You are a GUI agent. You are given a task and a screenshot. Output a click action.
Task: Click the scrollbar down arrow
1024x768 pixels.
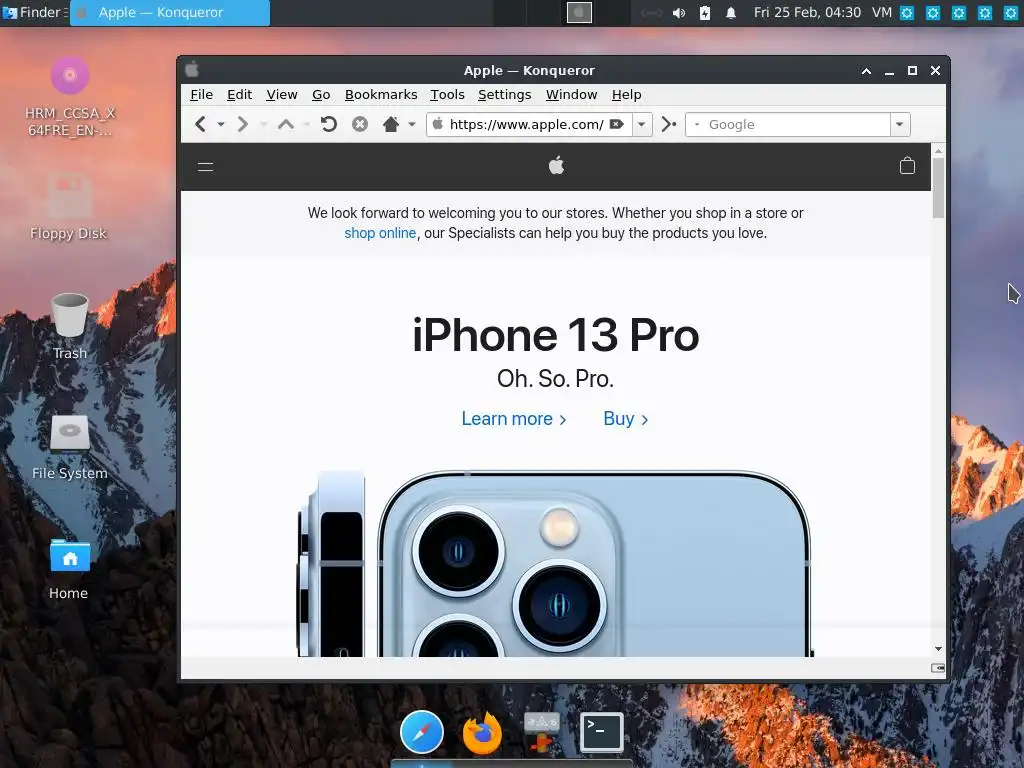point(938,648)
